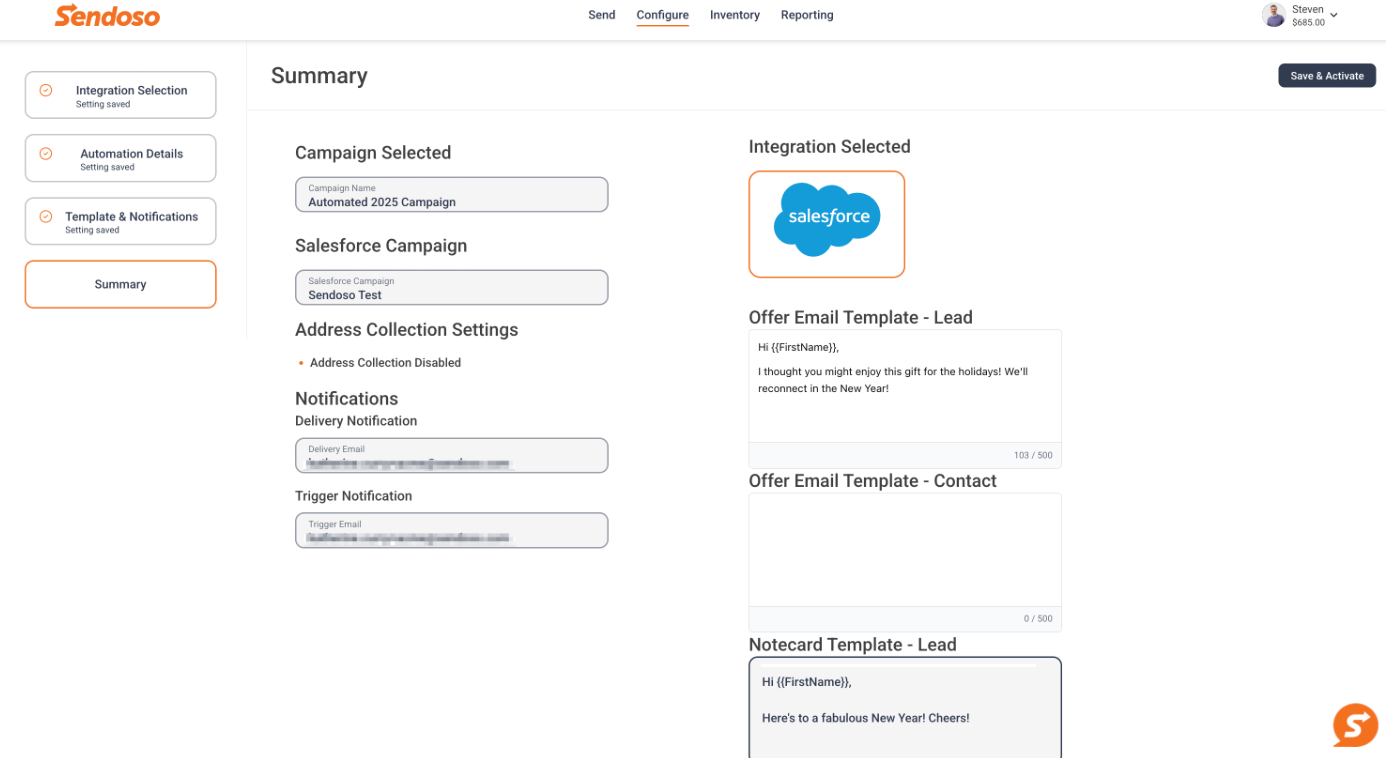Image resolution: width=1386 pixels, height=758 pixels.
Task: Click the 'Delivery Notification' label
Action: coord(356,421)
